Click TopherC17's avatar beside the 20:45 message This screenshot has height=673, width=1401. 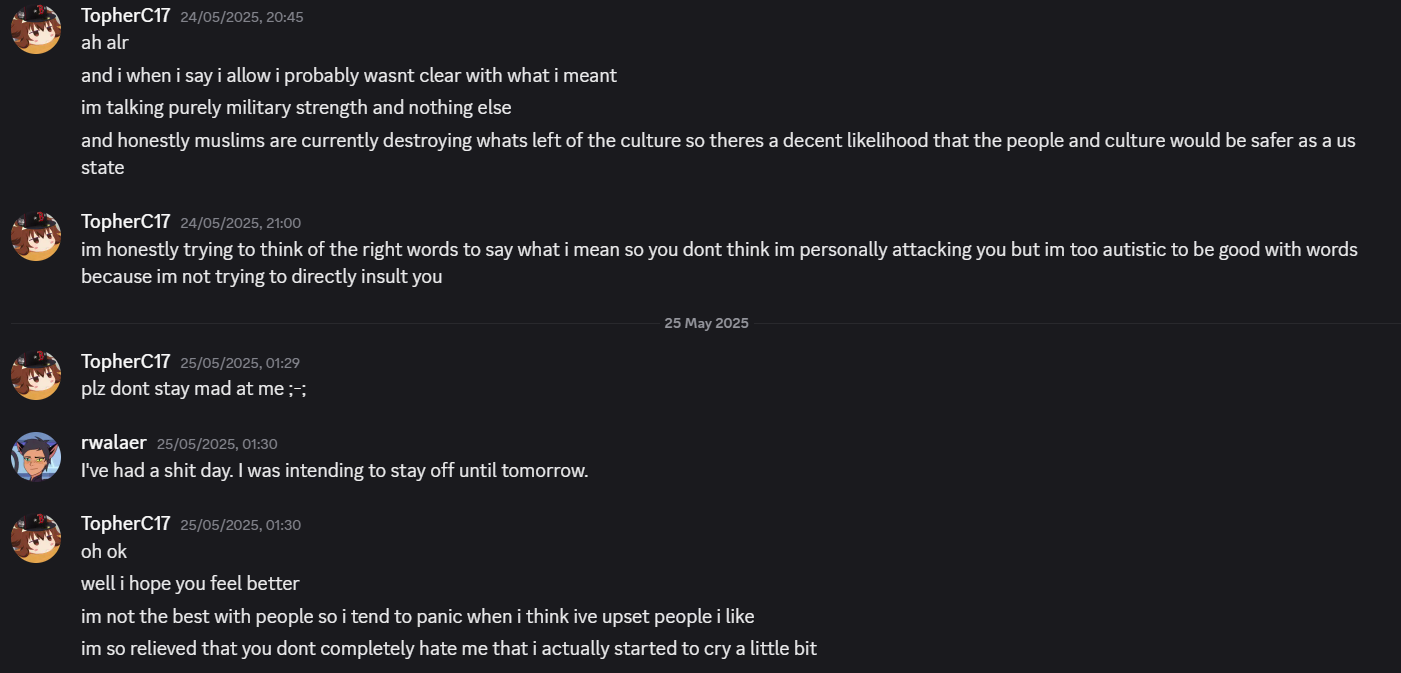[36, 28]
